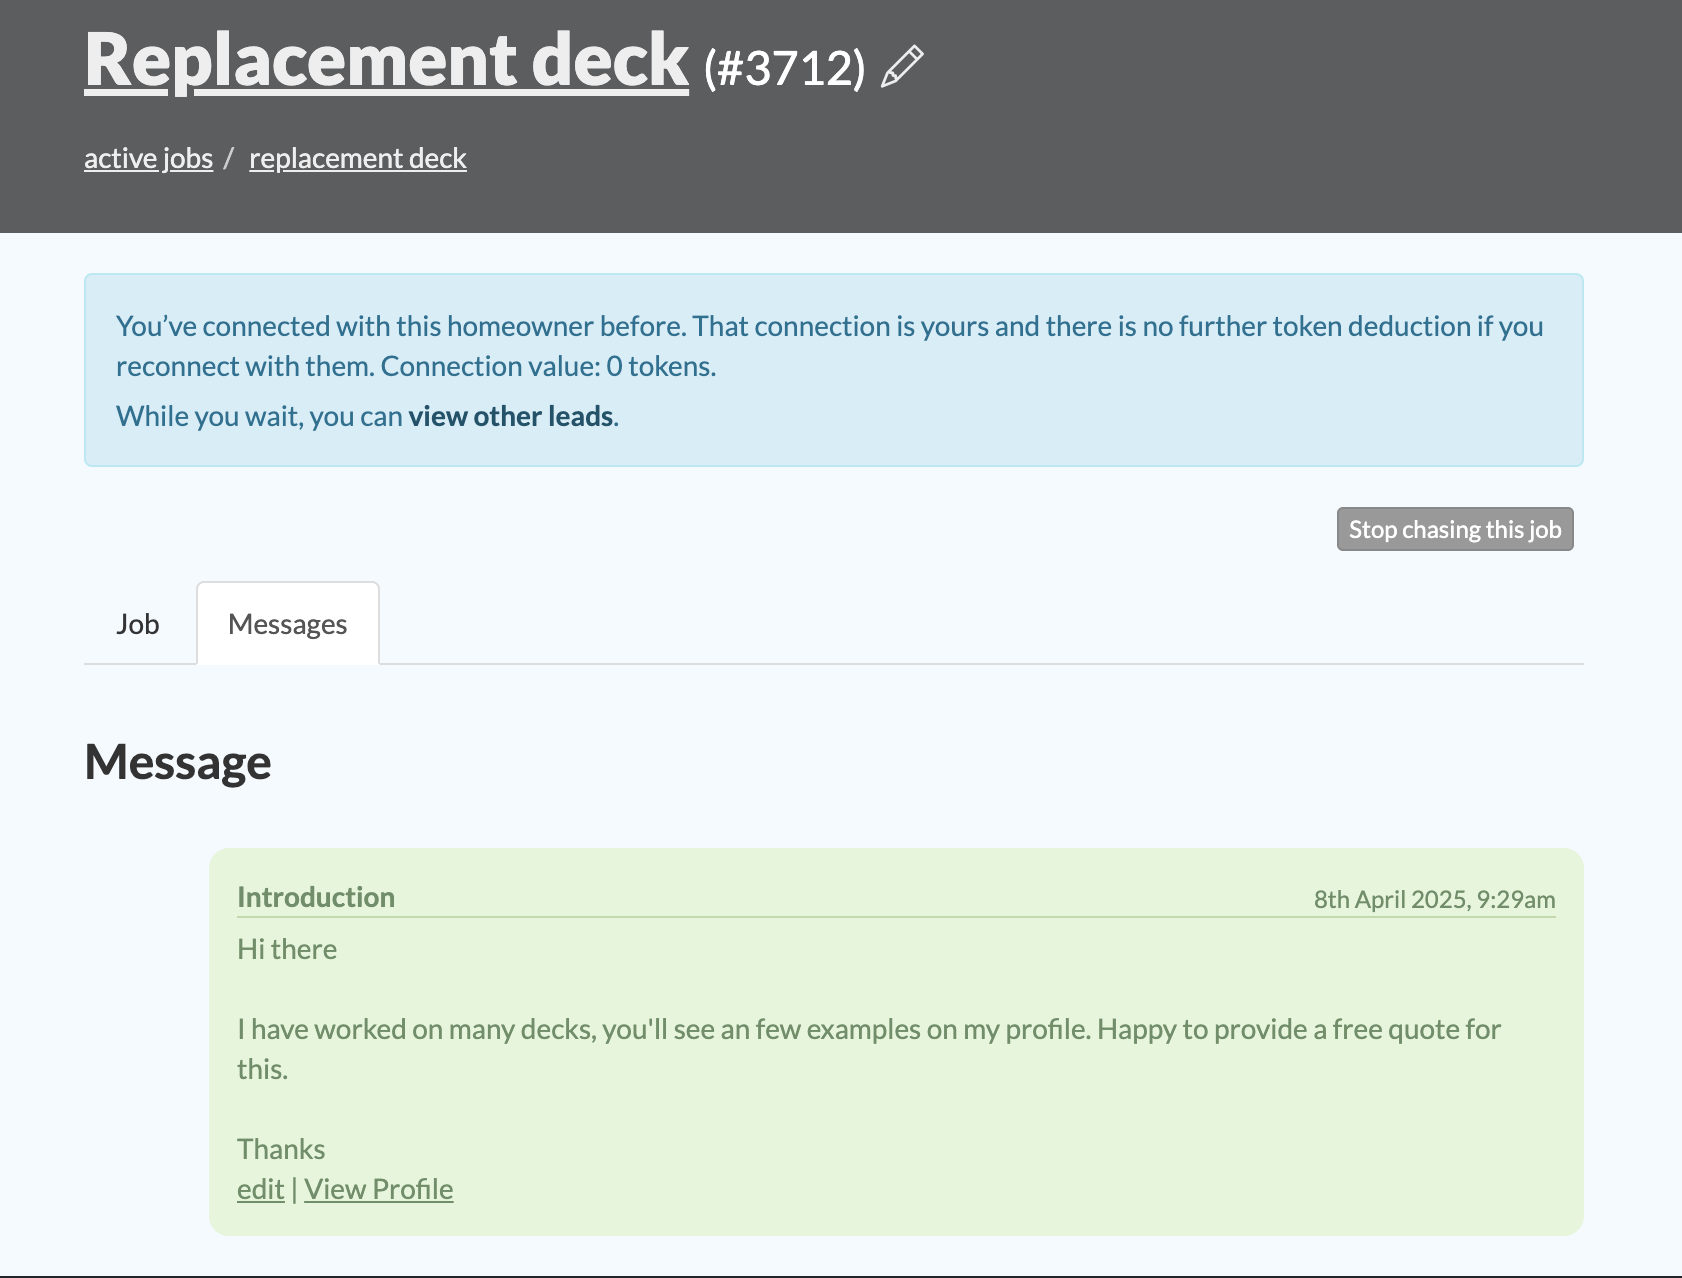The image size is (1682, 1278).
Task: Open the Replacement deck title link
Action: (x=386, y=60)
